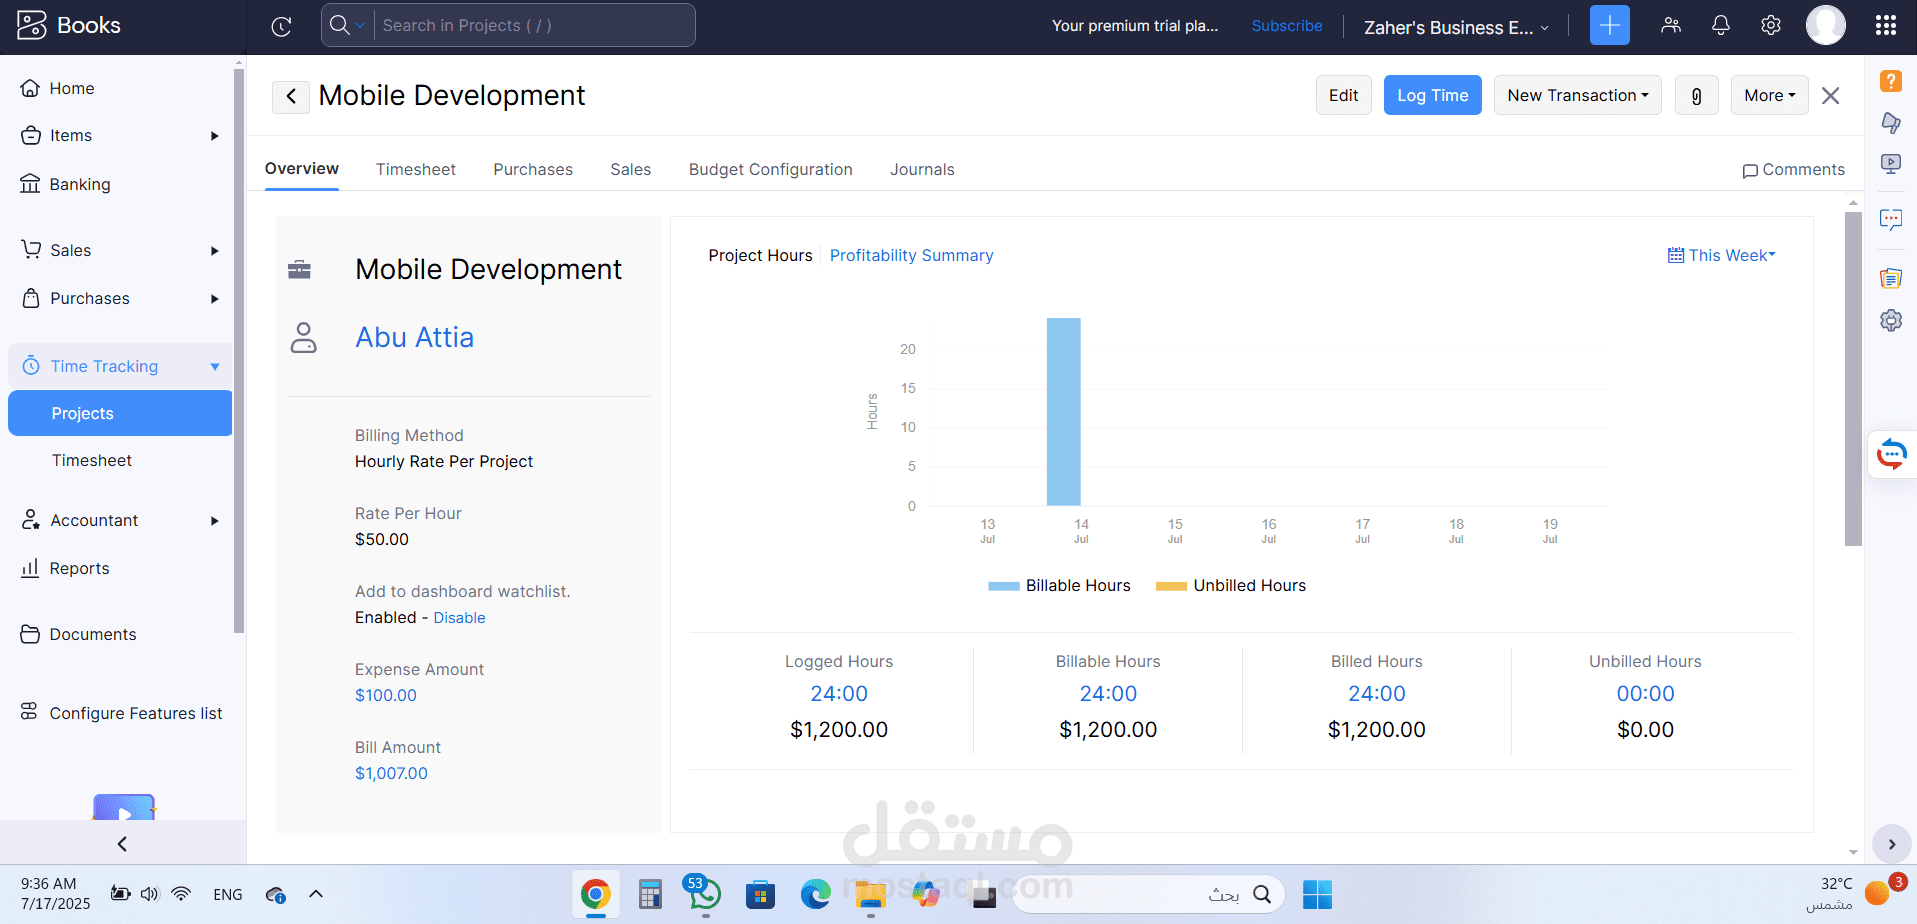This screenshot has width=1917, height=924.
Task: Open settings gear in top bar
Action: pos(1770,26)
